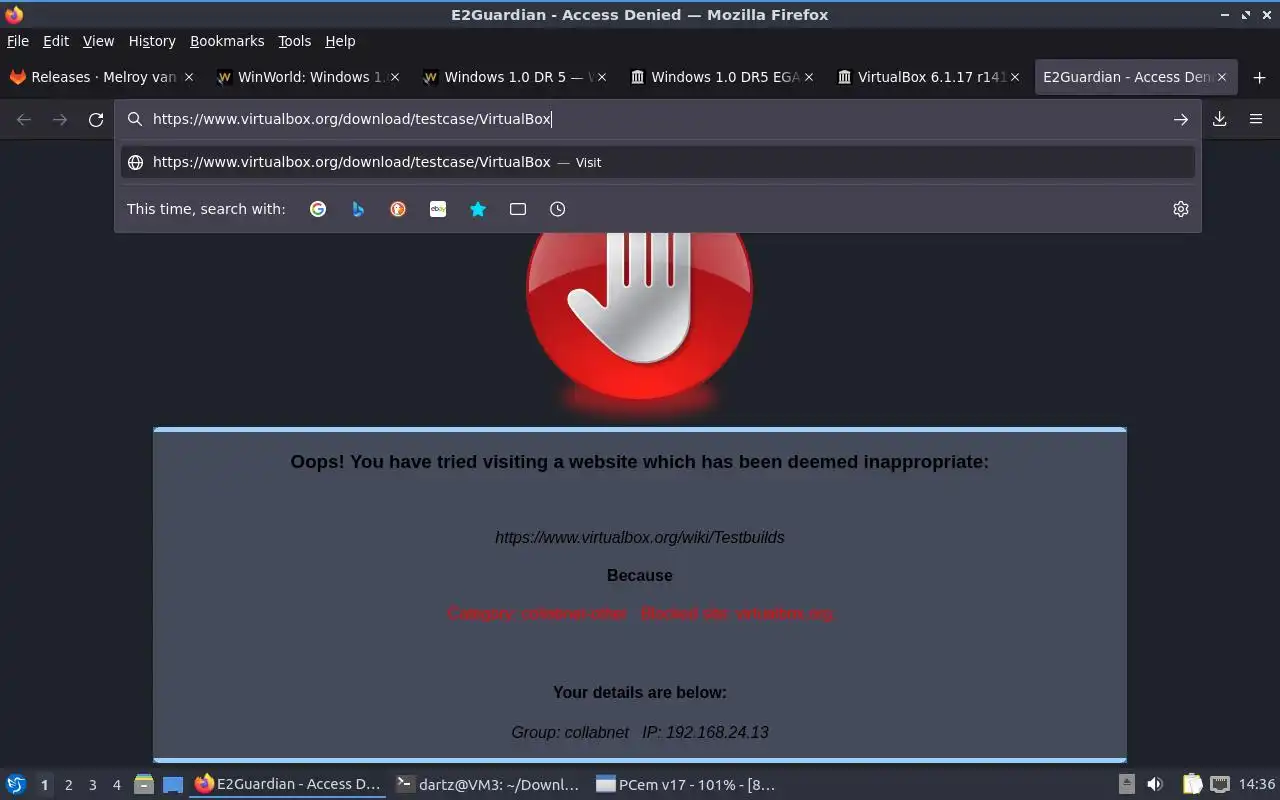Close the Windows 1.0 DR 5 tab

pos(601,77)
